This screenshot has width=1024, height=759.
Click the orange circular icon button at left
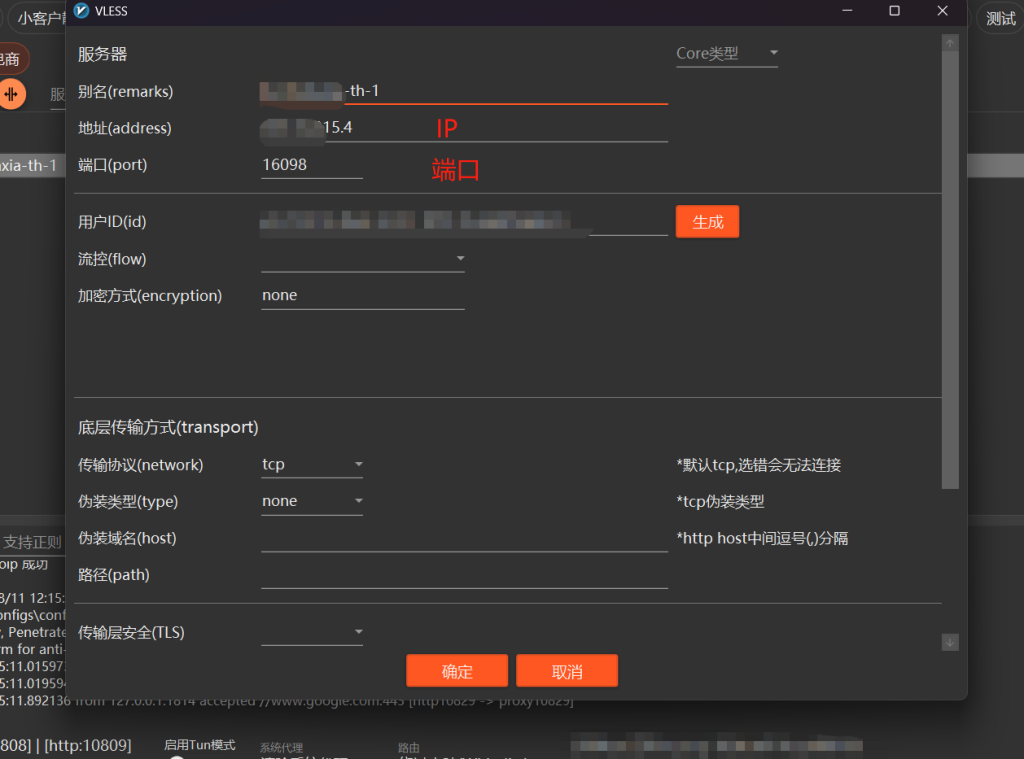pos(11,94)
